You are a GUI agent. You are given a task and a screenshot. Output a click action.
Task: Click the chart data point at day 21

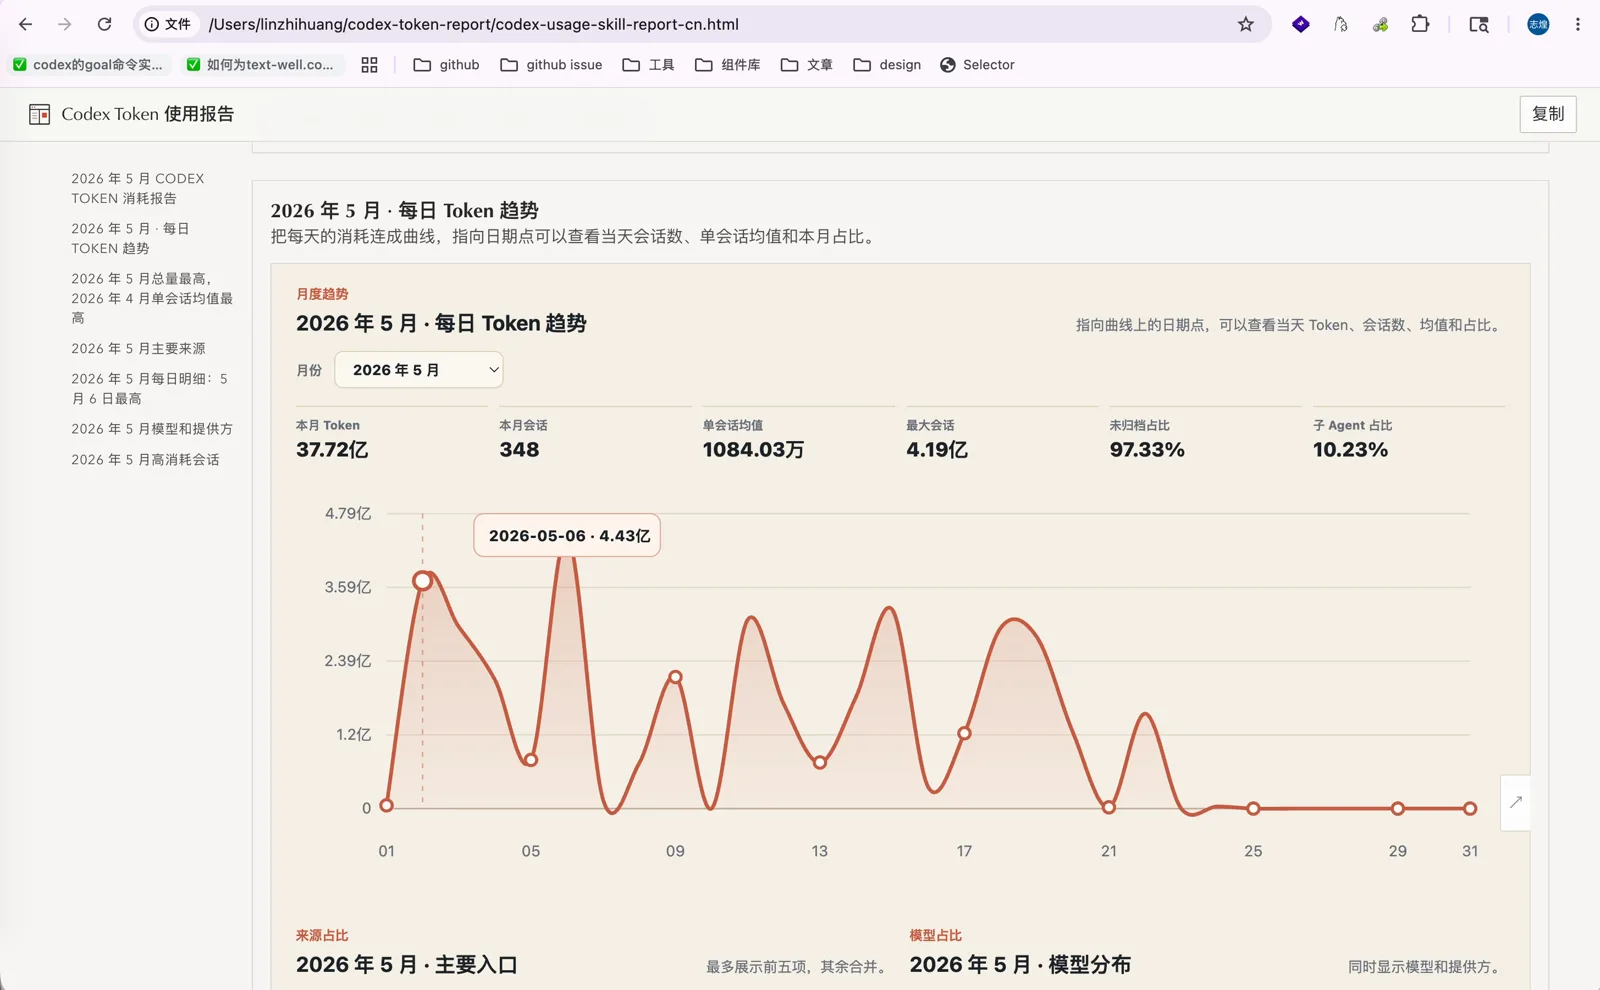(x=1109, y=807)
